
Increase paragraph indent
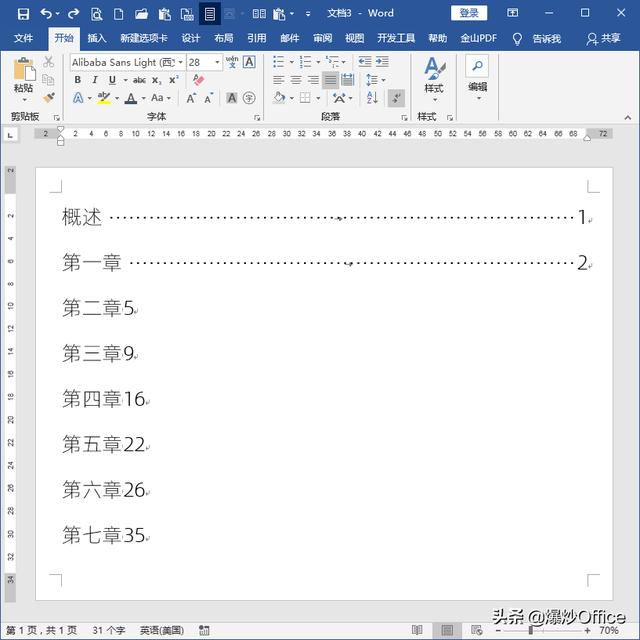tap(382, 62)
